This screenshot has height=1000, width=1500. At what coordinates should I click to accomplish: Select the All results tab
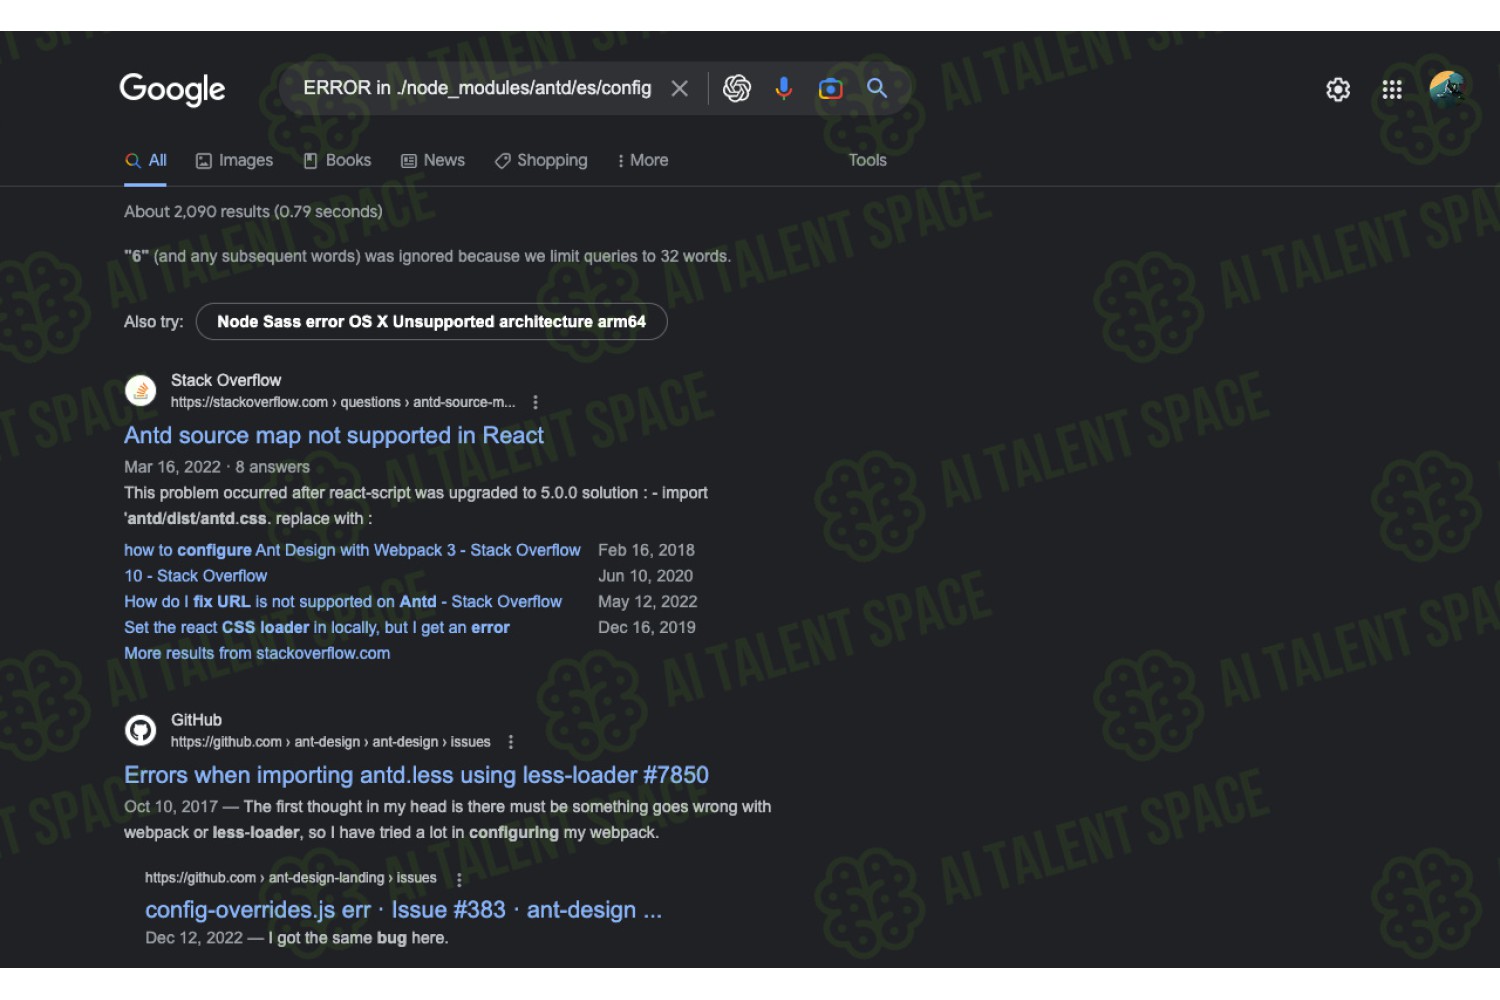146,160
